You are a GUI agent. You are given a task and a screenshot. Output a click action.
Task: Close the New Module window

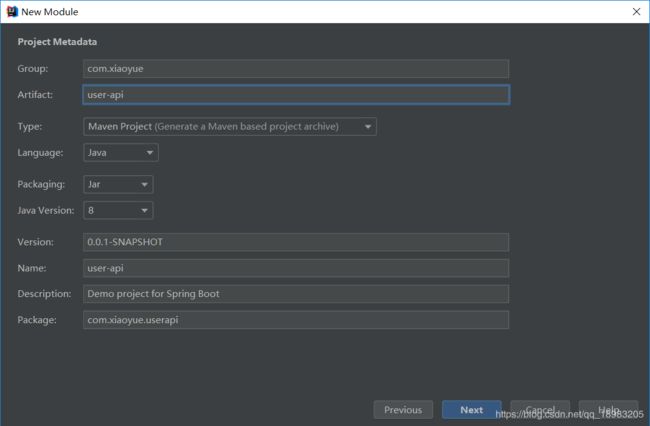click(x=636, y=12)
